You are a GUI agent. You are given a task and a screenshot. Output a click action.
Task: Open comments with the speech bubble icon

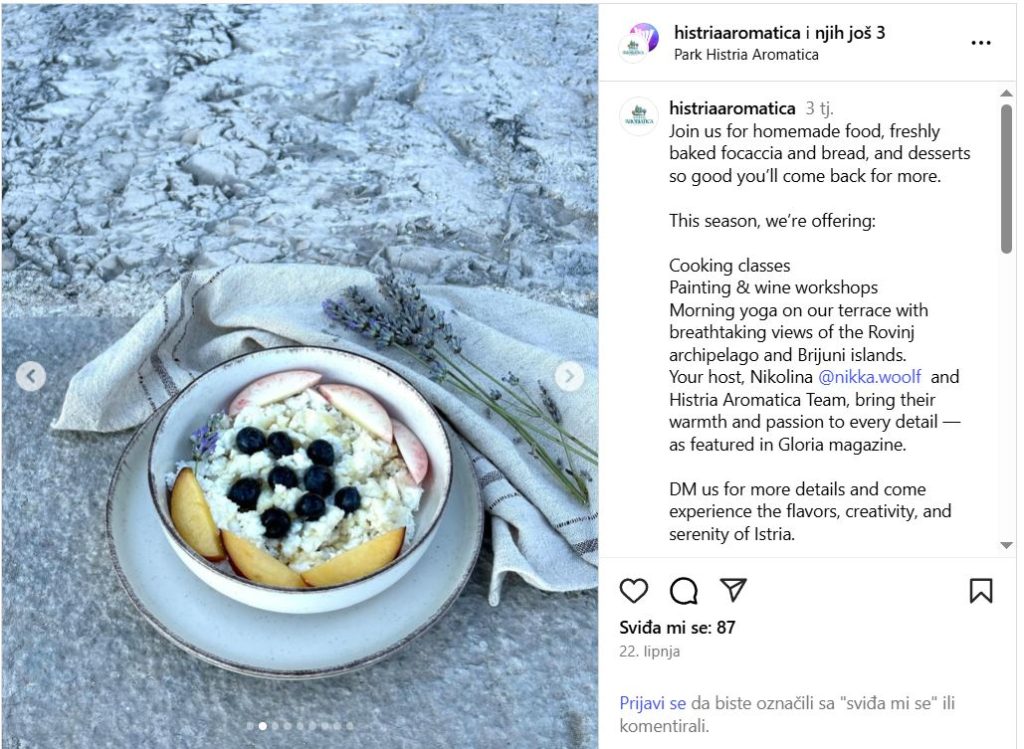pos(684,591)
